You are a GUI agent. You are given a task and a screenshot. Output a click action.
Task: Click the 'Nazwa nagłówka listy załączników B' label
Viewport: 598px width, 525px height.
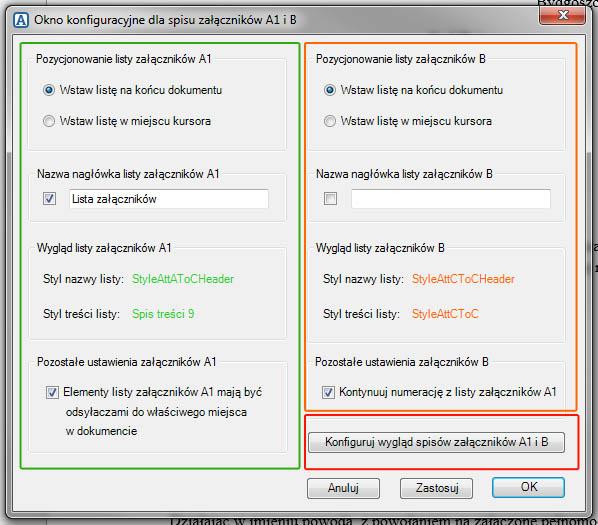tap(404, 174)
